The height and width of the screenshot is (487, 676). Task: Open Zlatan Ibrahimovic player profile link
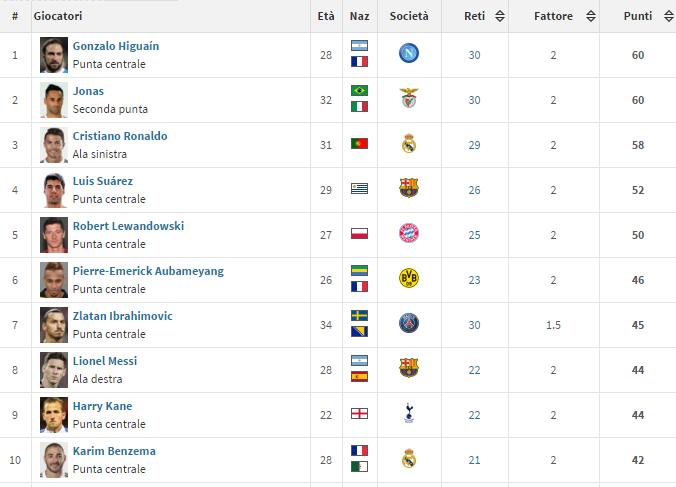(122, 316)
